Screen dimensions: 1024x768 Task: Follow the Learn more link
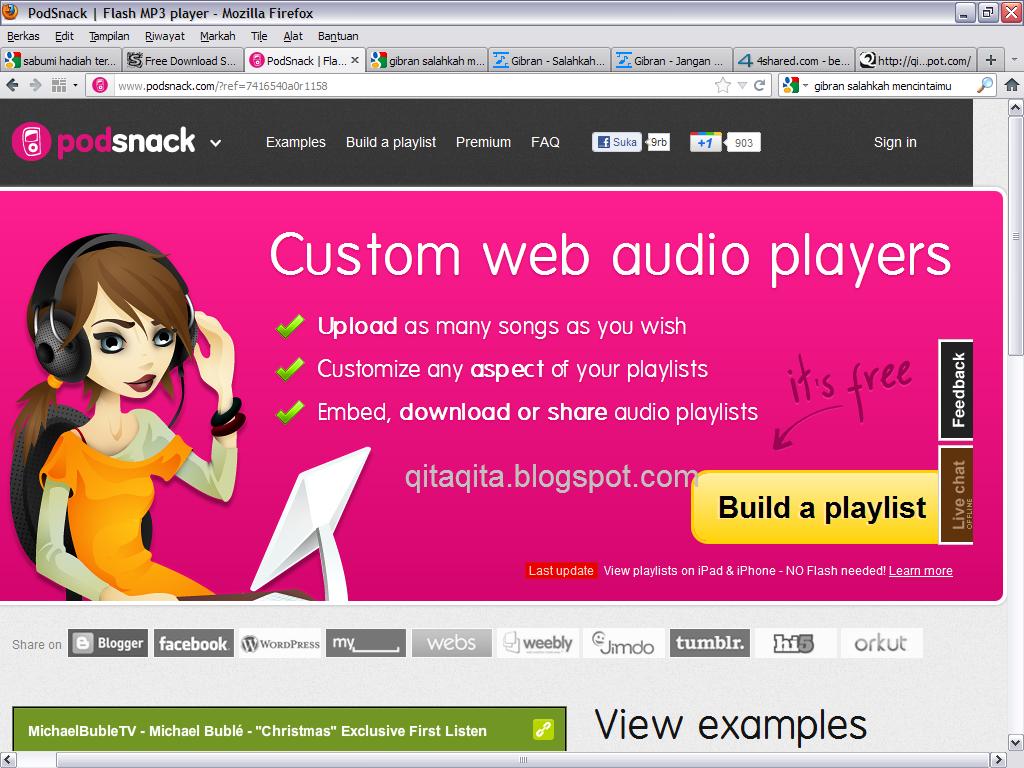point(920,571)
